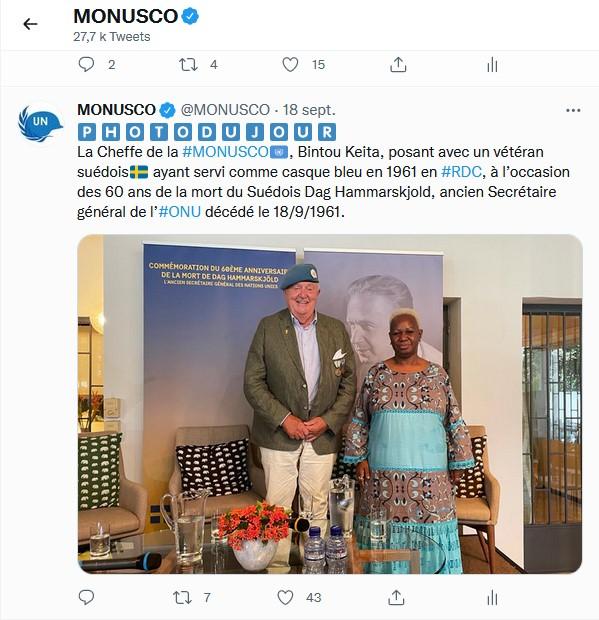Viewport: 599px width, 620px height.
Task: Open the 18 sept. tweet timestamp
Action: pyautogui.click(x=309, y=110)
